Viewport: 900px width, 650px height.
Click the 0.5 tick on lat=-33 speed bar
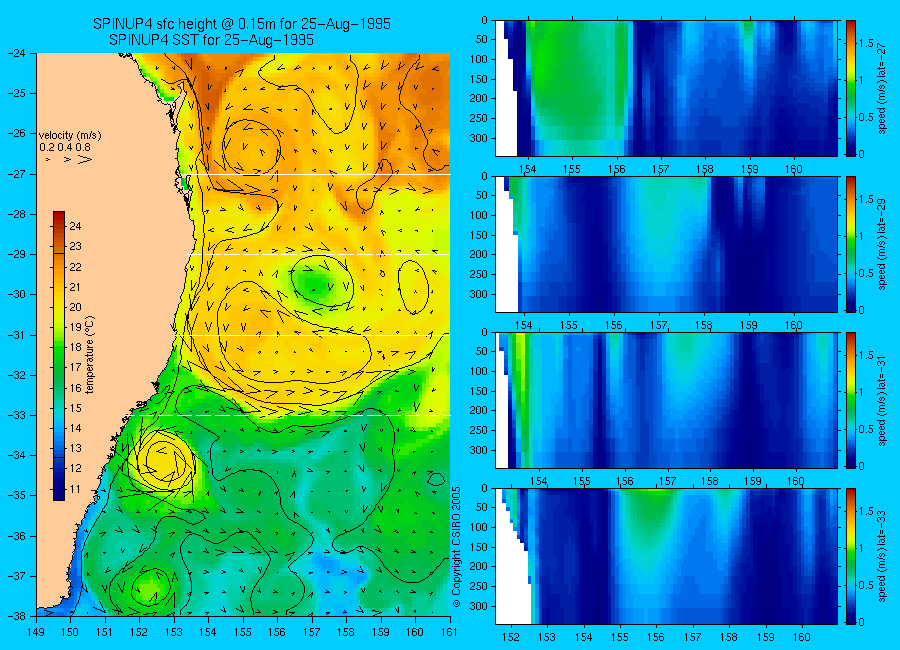867,585
